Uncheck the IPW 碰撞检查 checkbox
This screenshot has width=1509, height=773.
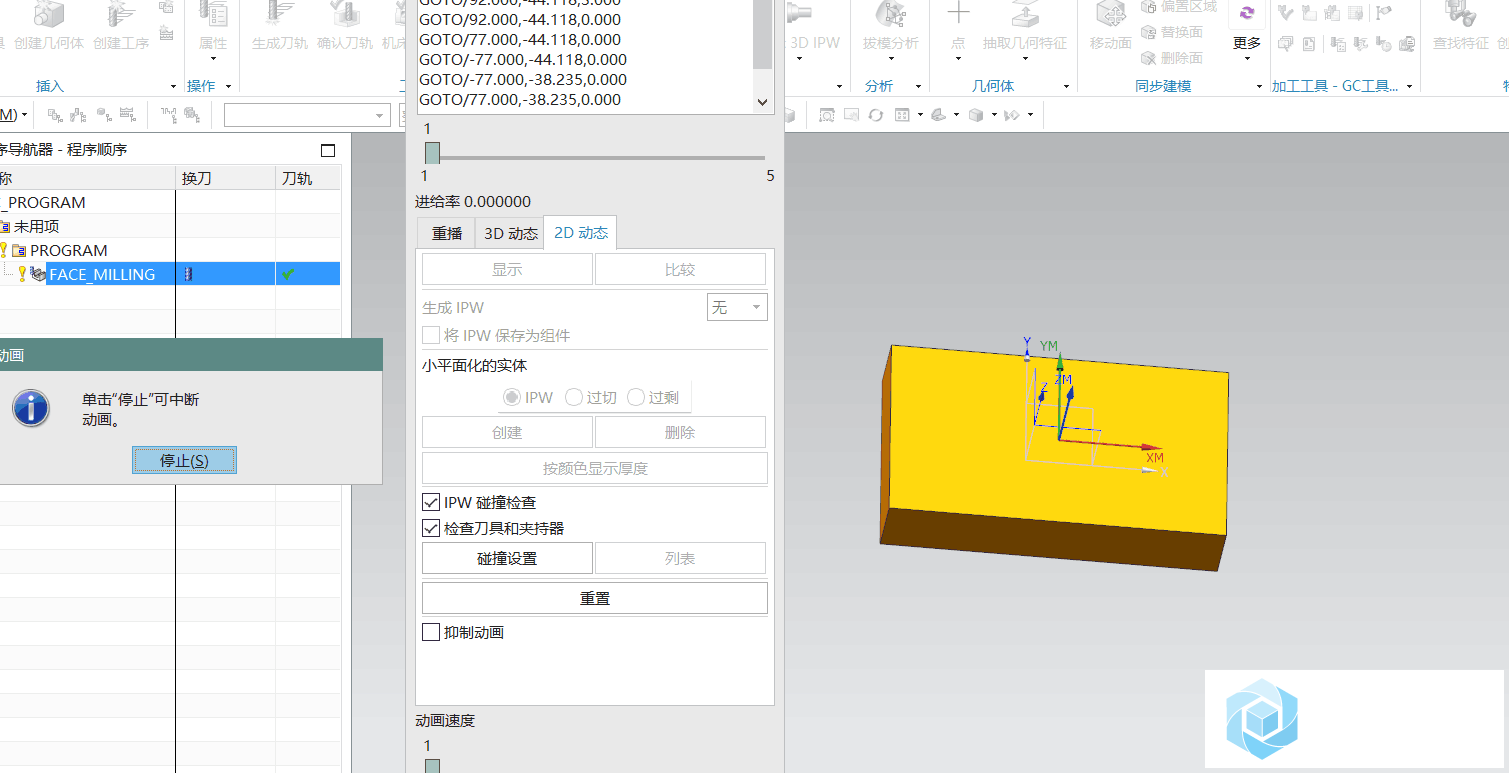pos(431,503)
